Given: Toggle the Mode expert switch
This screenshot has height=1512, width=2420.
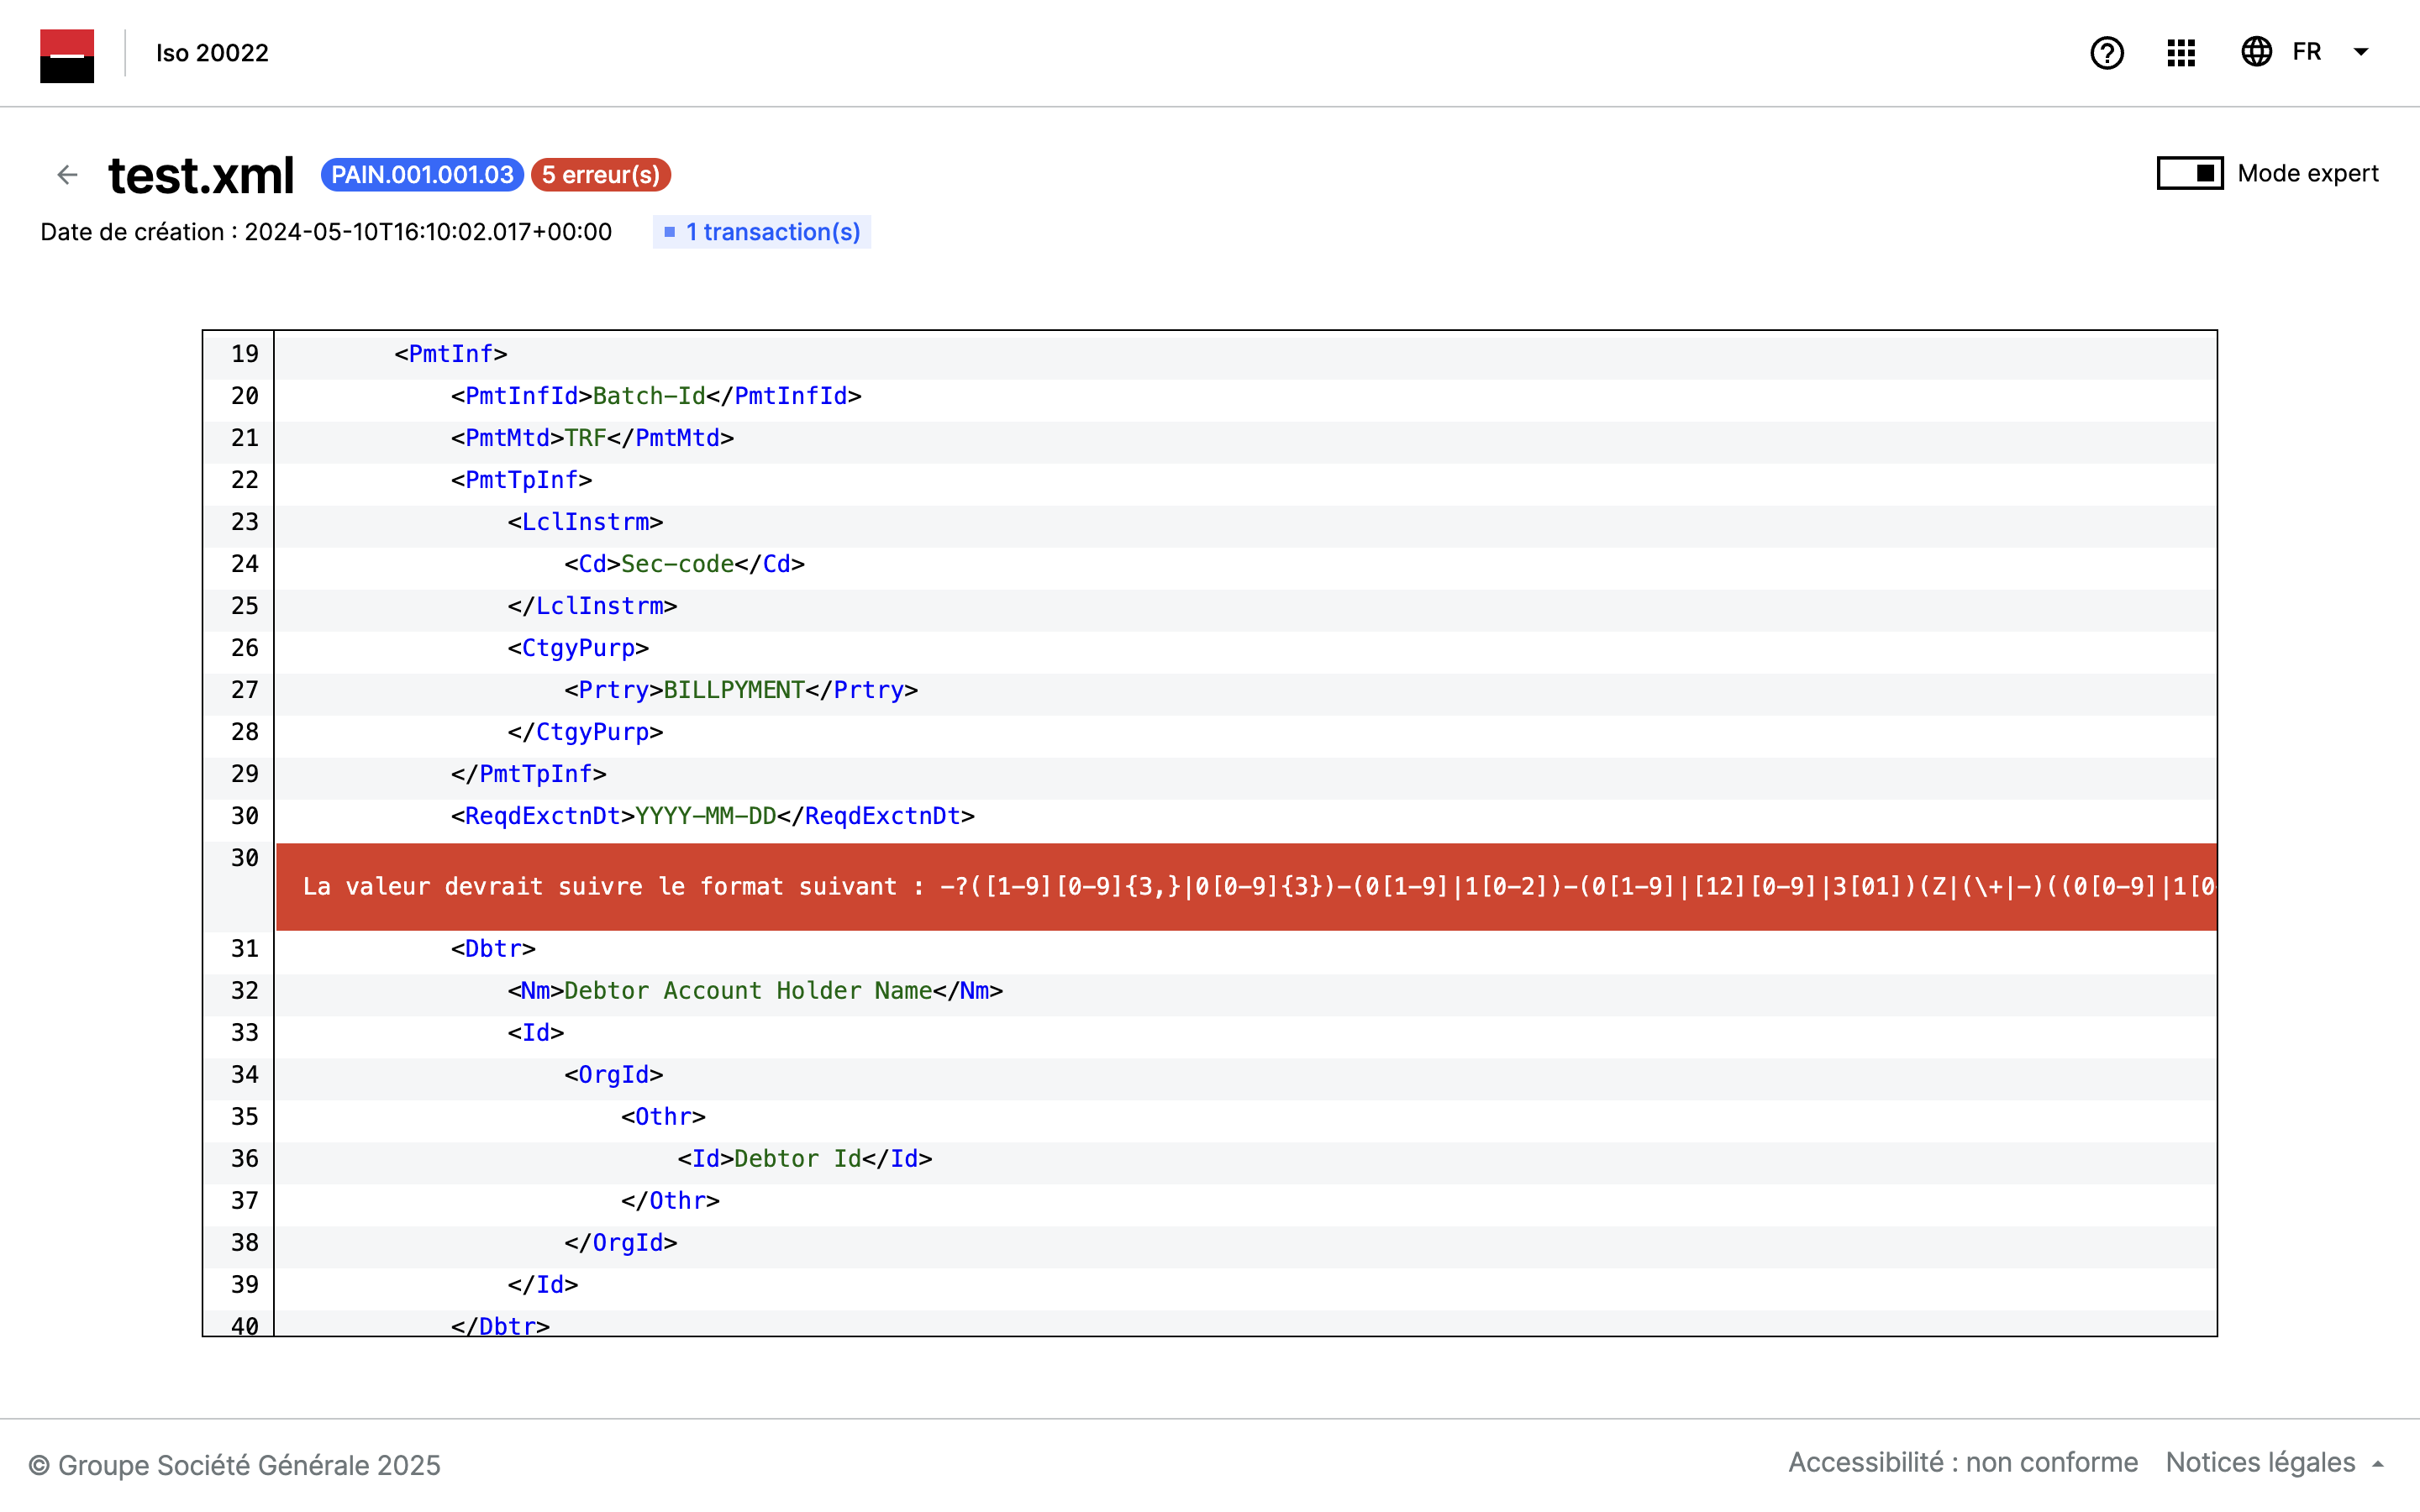Looking at the screenshot, I should 2189,174.
